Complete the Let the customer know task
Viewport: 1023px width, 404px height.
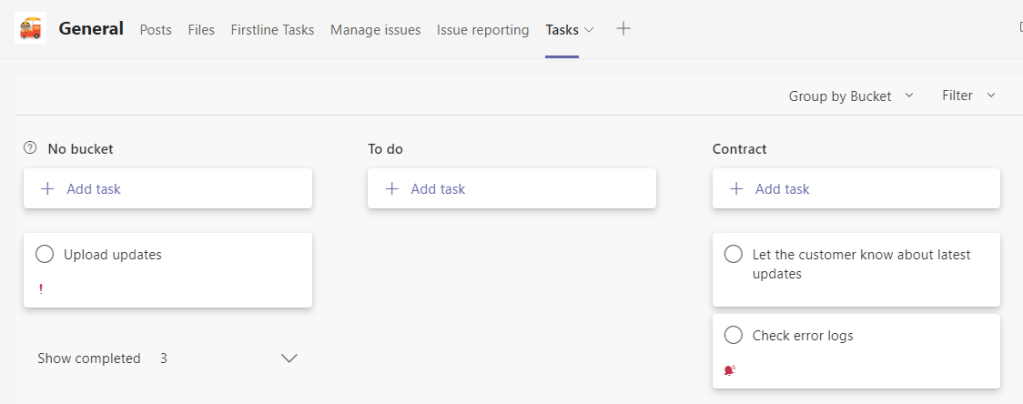(x=733, y=254)
